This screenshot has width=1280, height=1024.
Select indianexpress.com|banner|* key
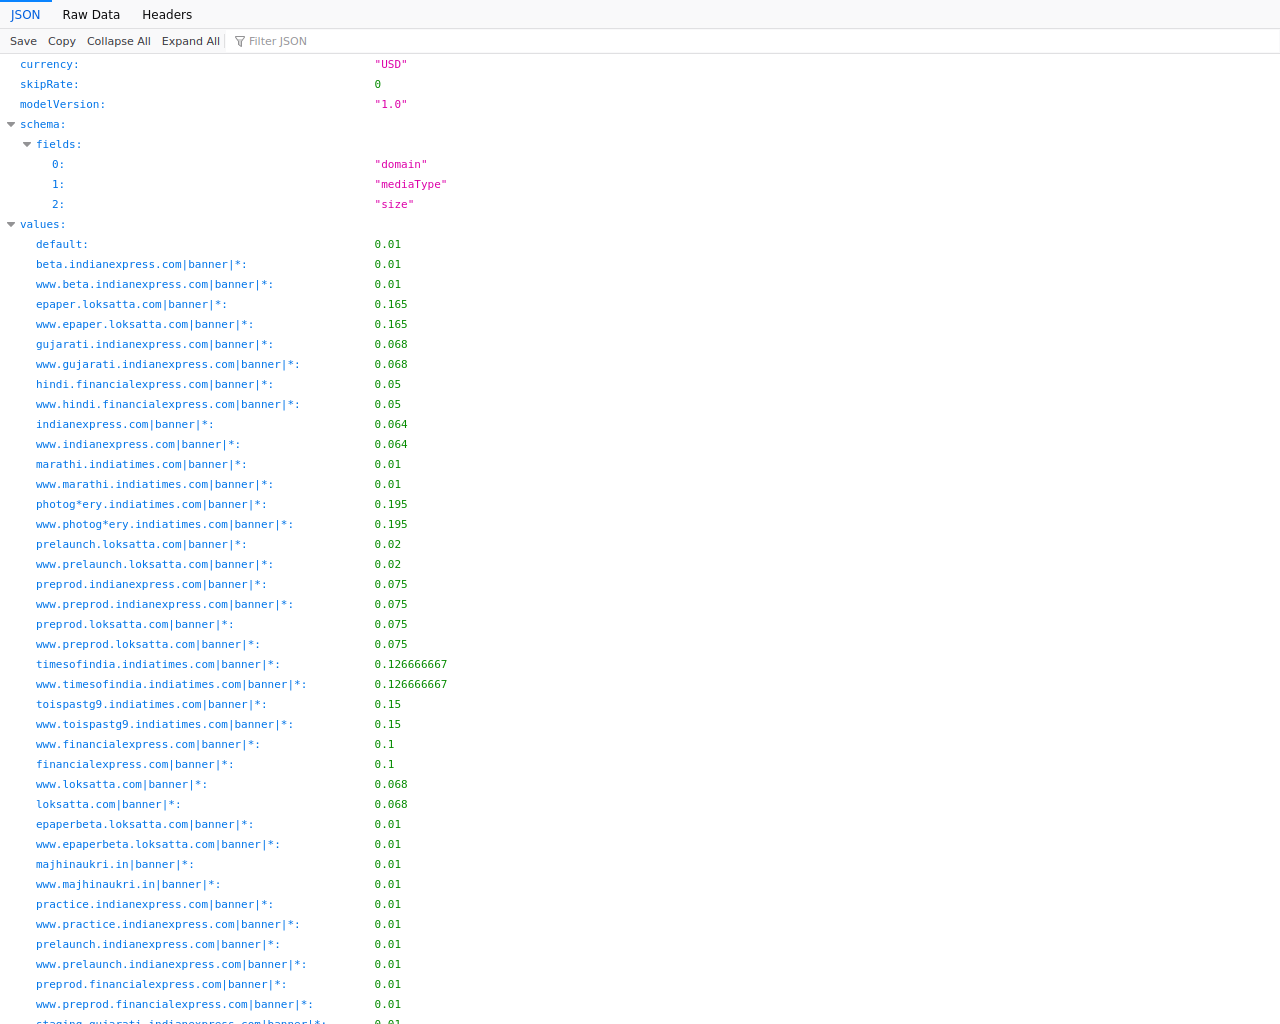pos(125,424)
